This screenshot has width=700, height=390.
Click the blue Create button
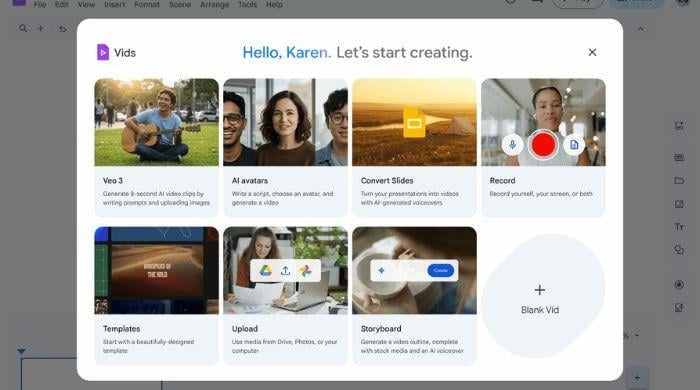point(440,270)
